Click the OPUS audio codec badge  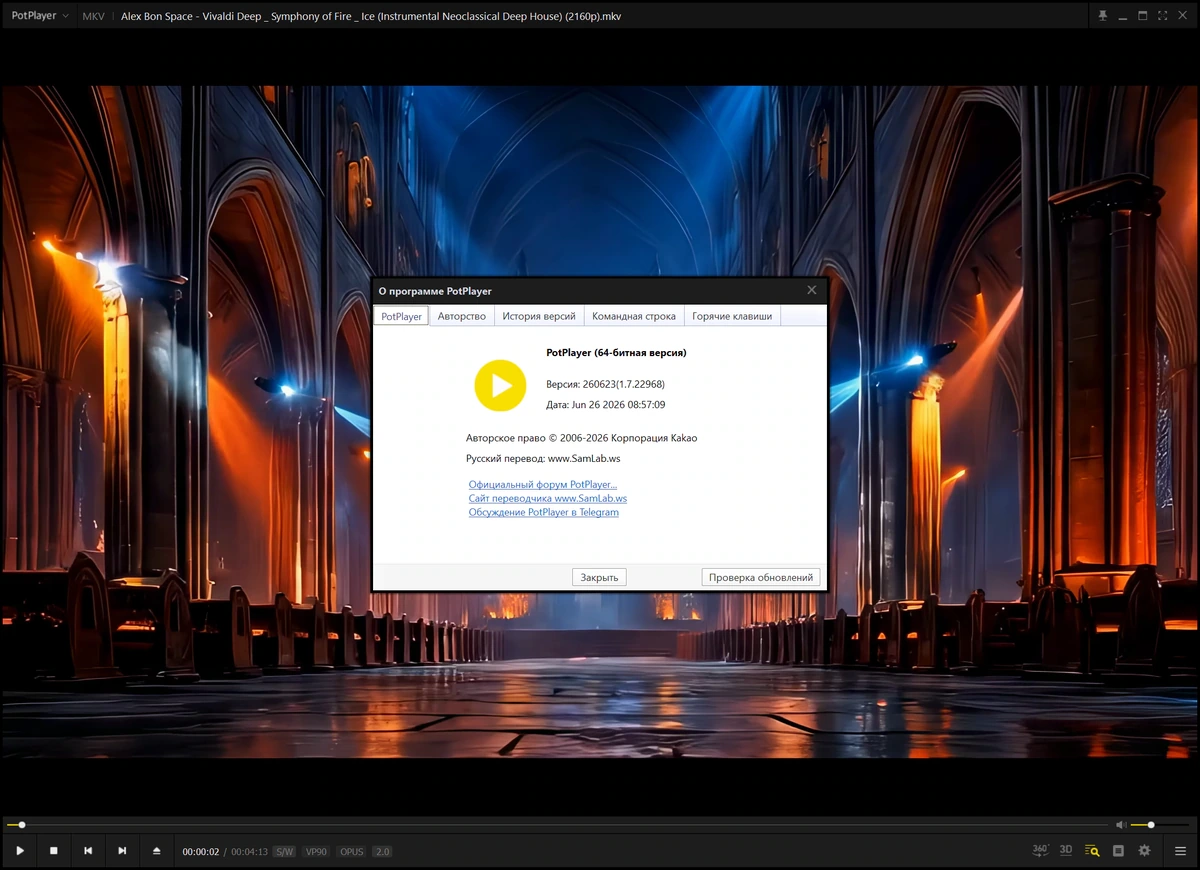[351, 852]
